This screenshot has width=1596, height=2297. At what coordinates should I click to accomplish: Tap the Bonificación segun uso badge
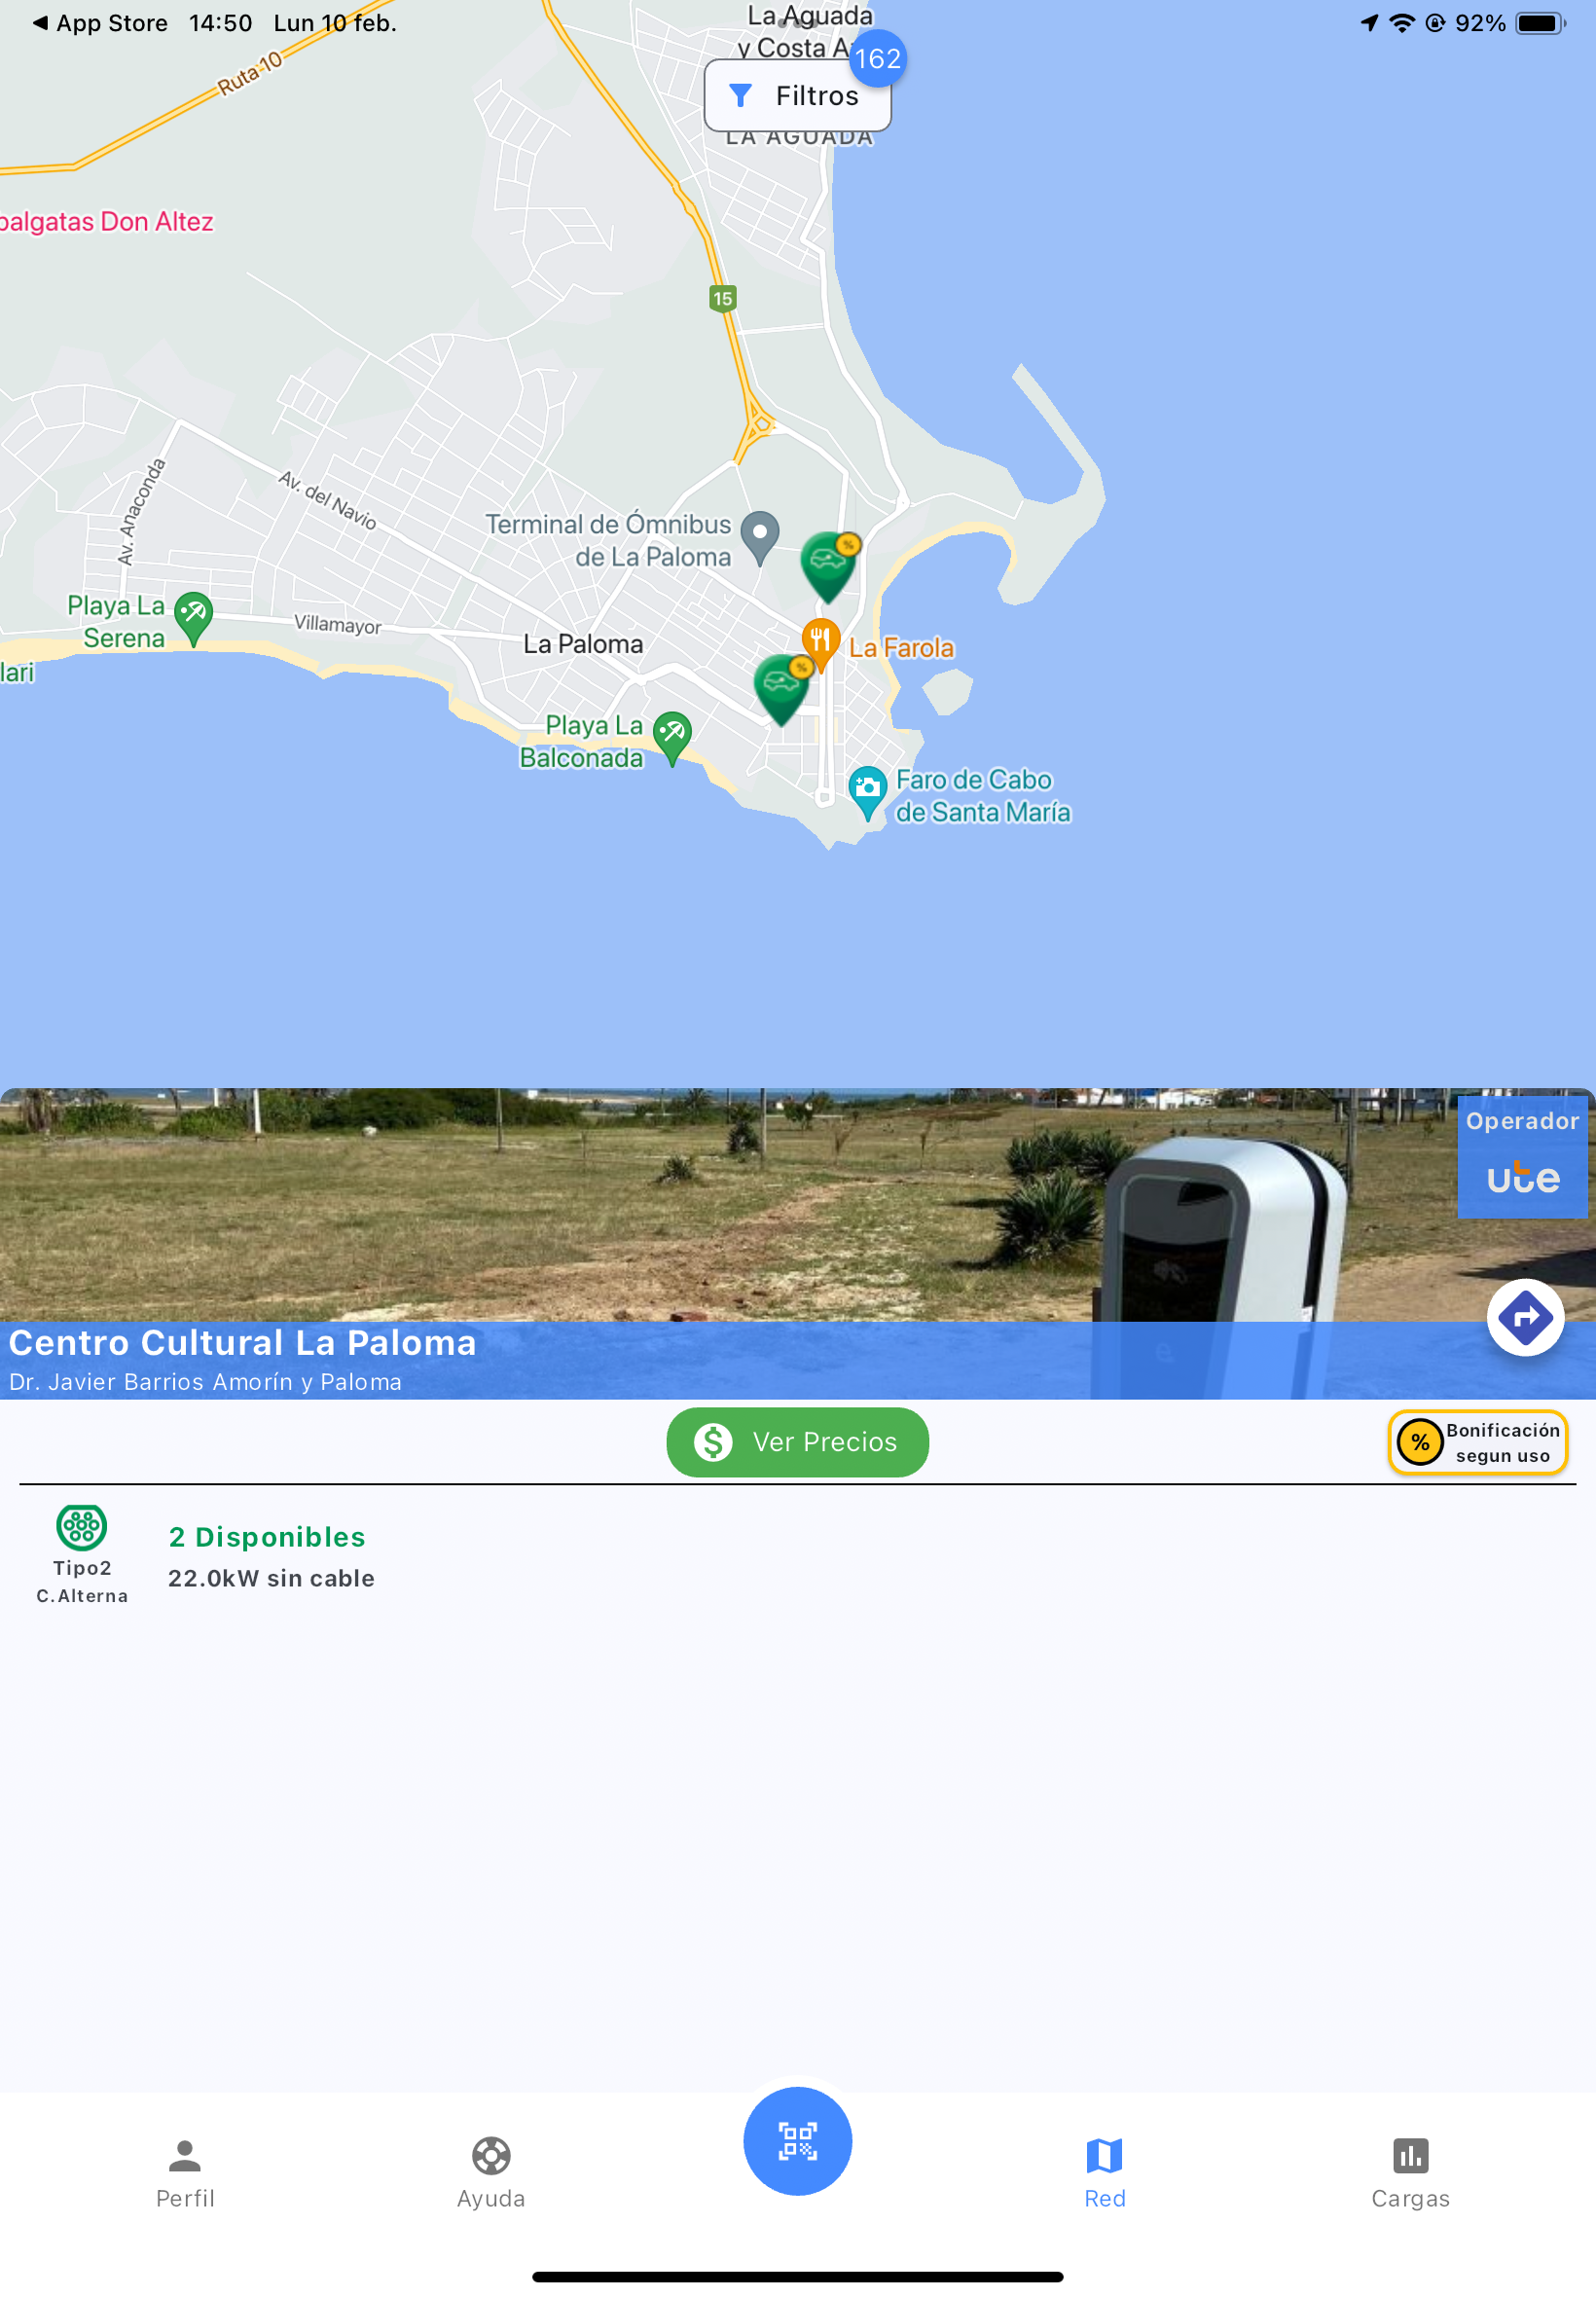1477,1441
